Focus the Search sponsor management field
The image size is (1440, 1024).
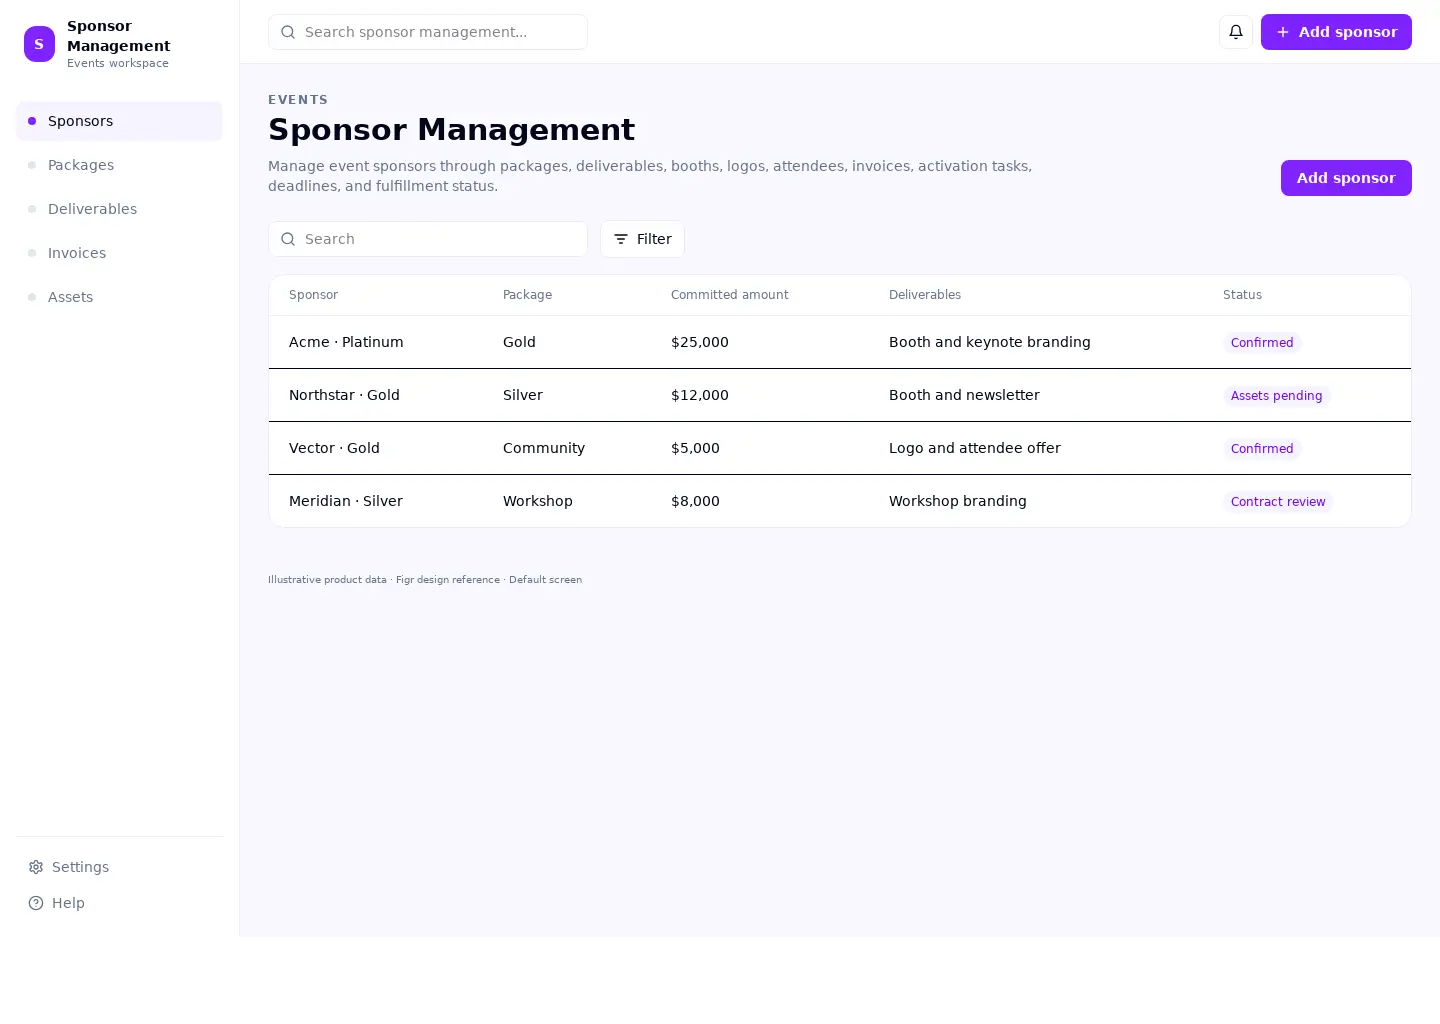click(428, 32)
